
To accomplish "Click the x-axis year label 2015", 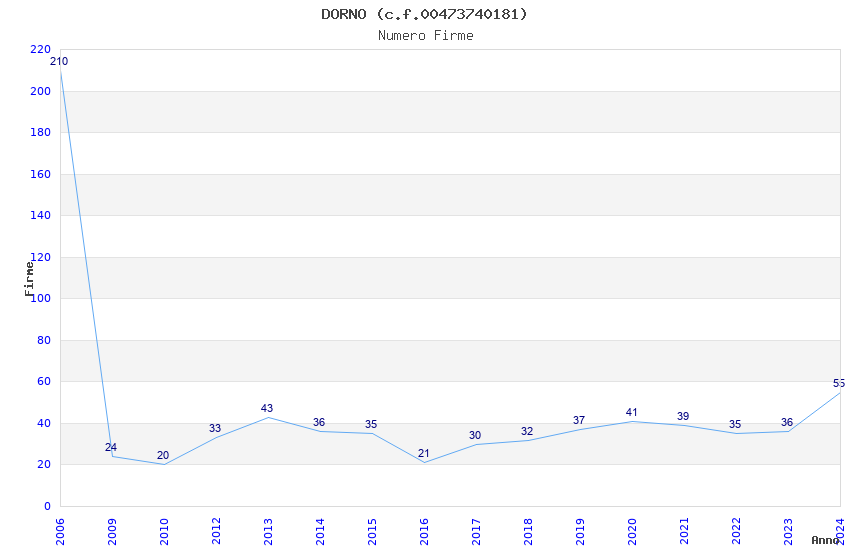I will click(x=372, y=532).
